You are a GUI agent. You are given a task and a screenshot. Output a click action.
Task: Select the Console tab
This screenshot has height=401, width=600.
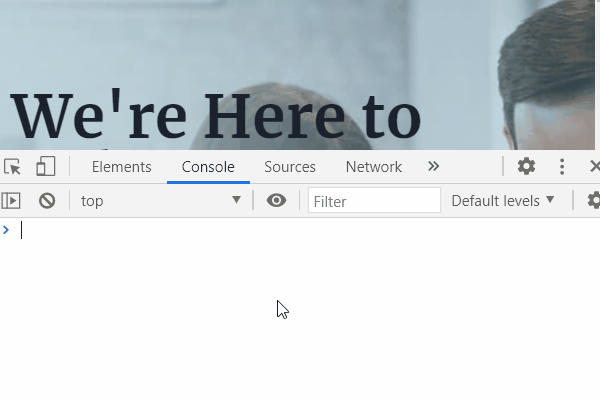[208, 167]
